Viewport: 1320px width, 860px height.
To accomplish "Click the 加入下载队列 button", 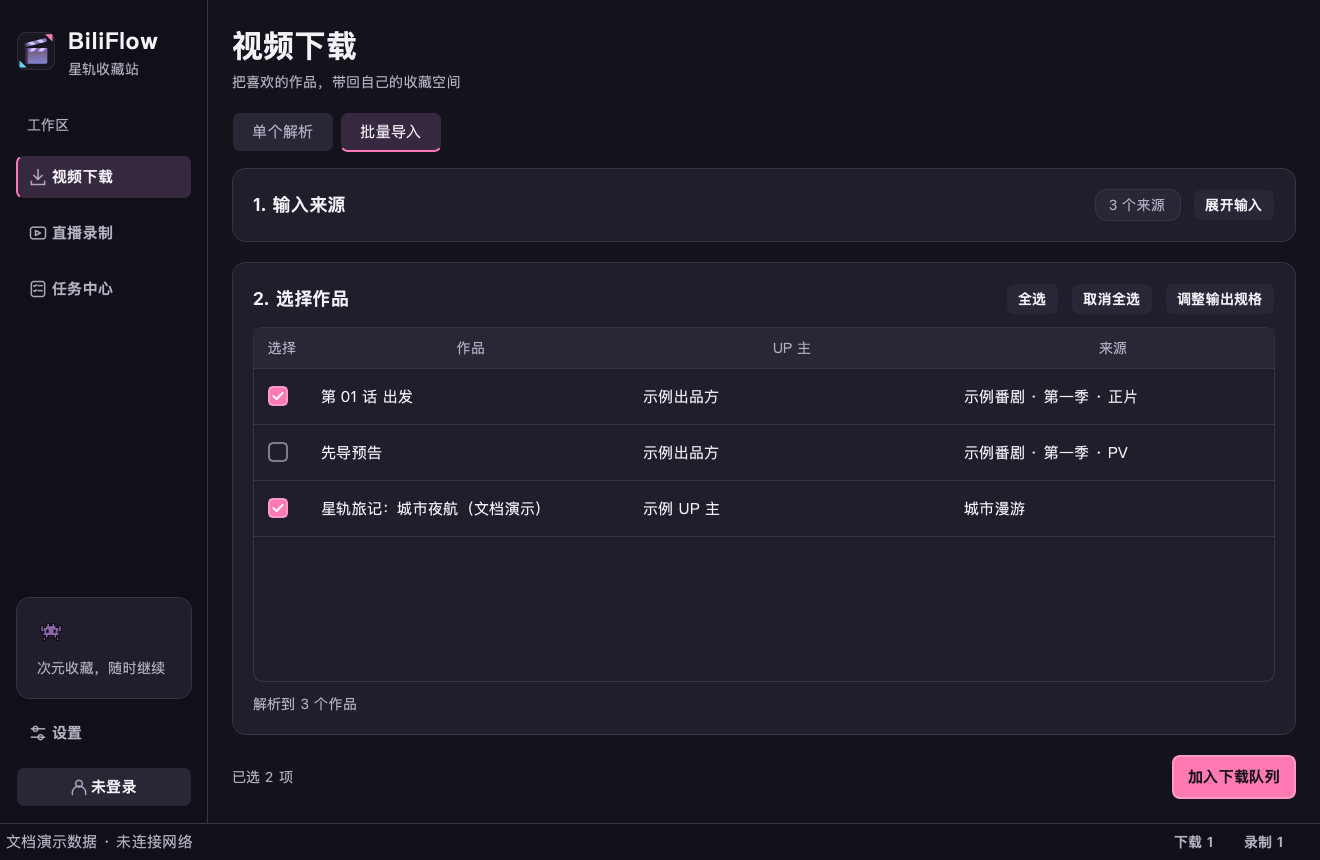I will (1234, 777).
